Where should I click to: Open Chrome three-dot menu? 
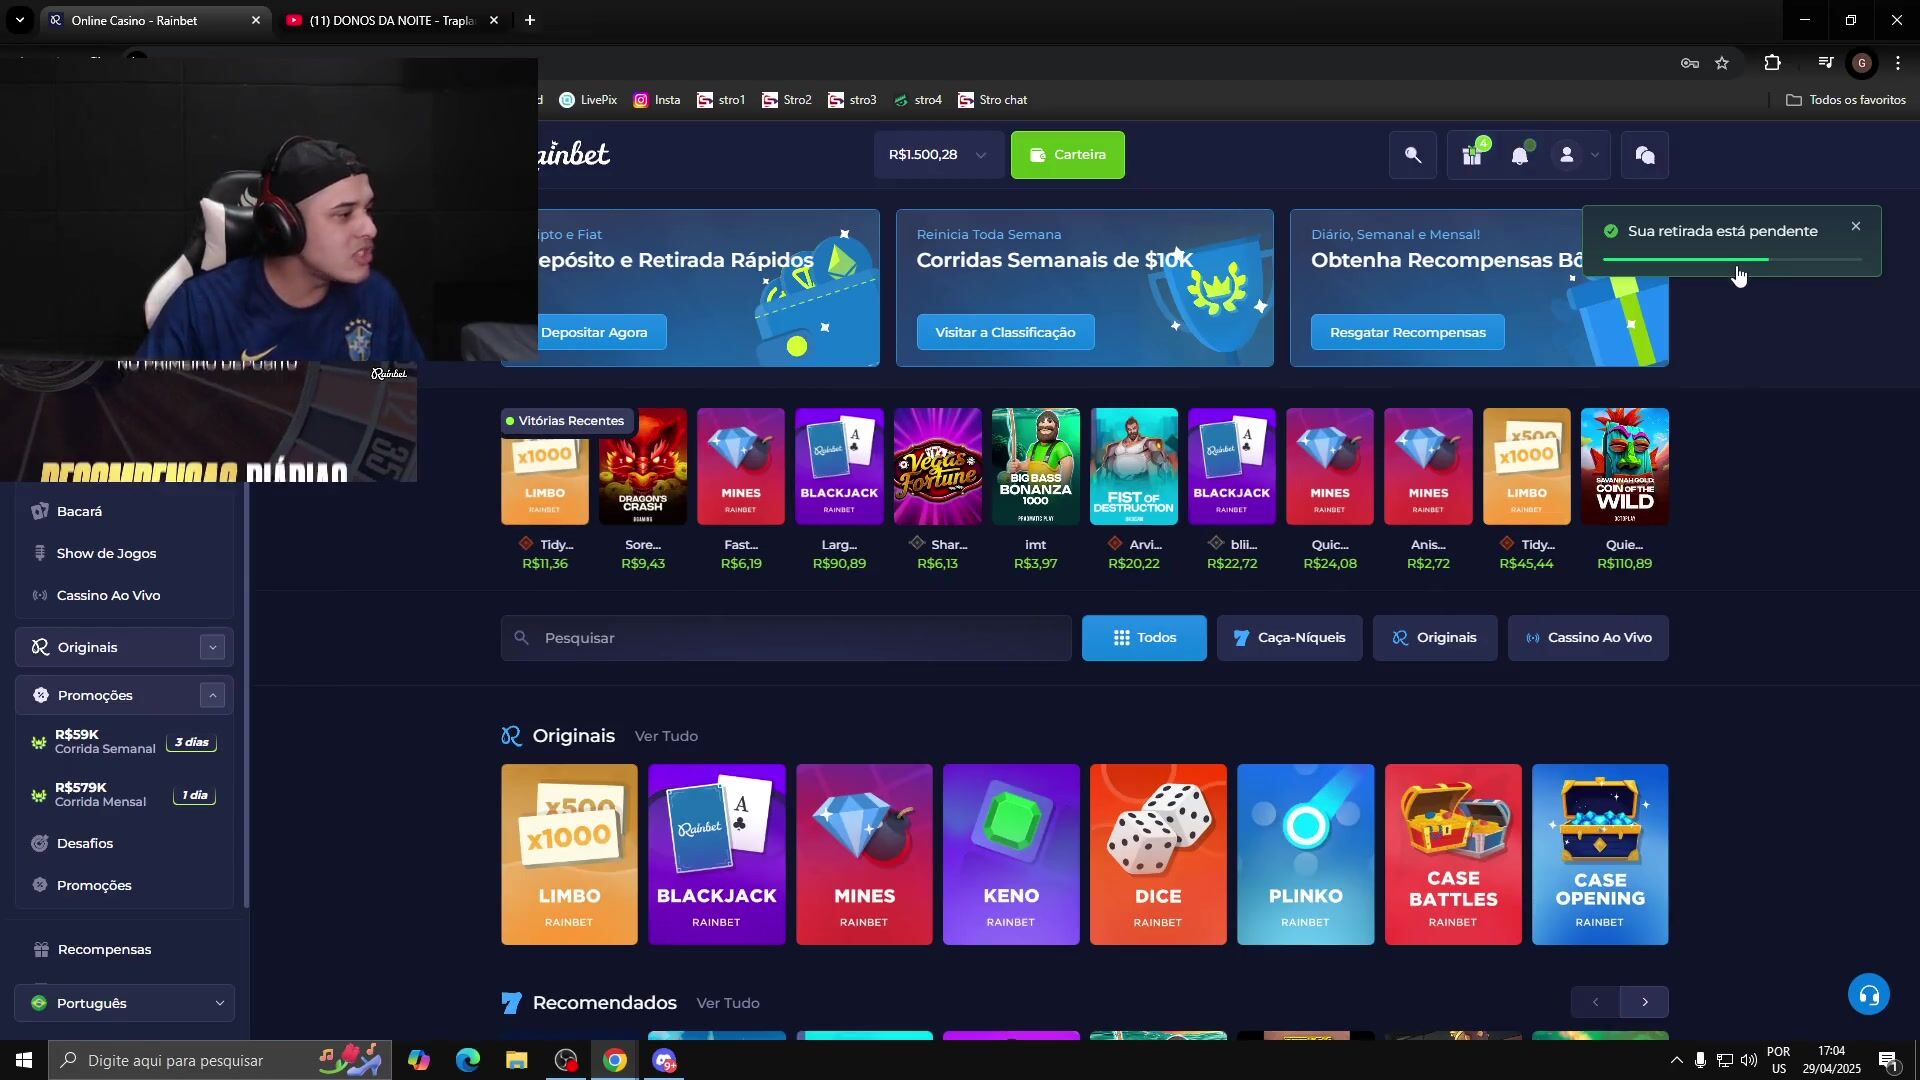1898,63
